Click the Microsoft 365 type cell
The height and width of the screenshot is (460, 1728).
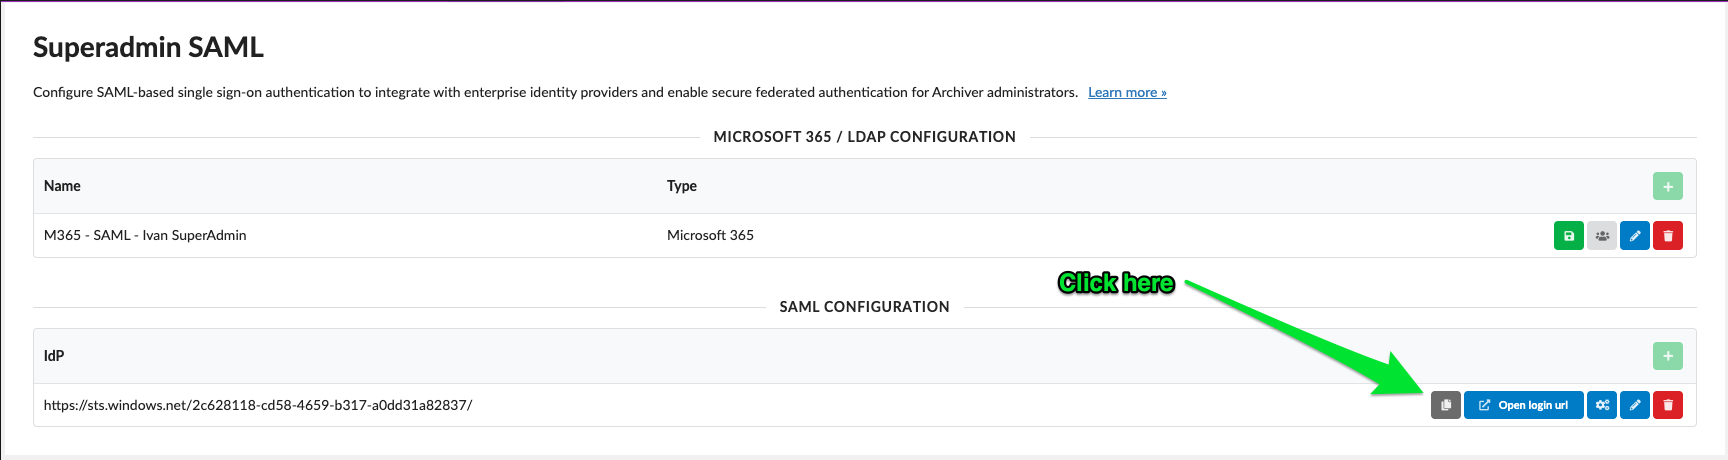point(710,235)
